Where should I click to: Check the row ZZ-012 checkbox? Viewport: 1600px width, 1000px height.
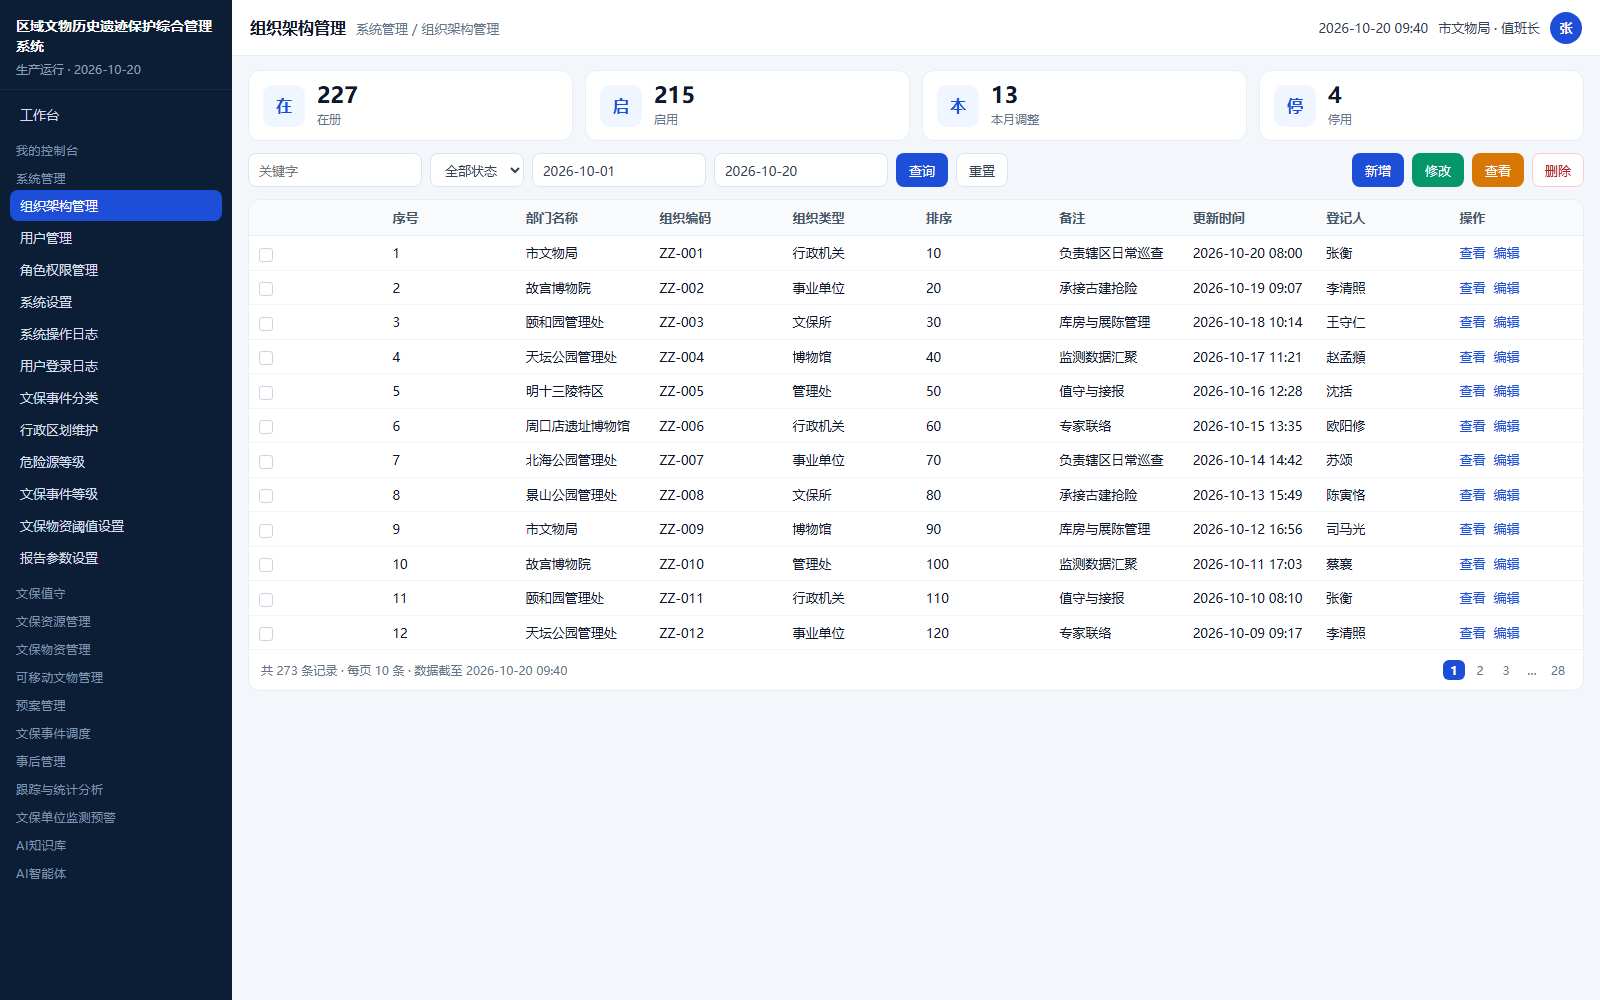(x=266, y=634)
